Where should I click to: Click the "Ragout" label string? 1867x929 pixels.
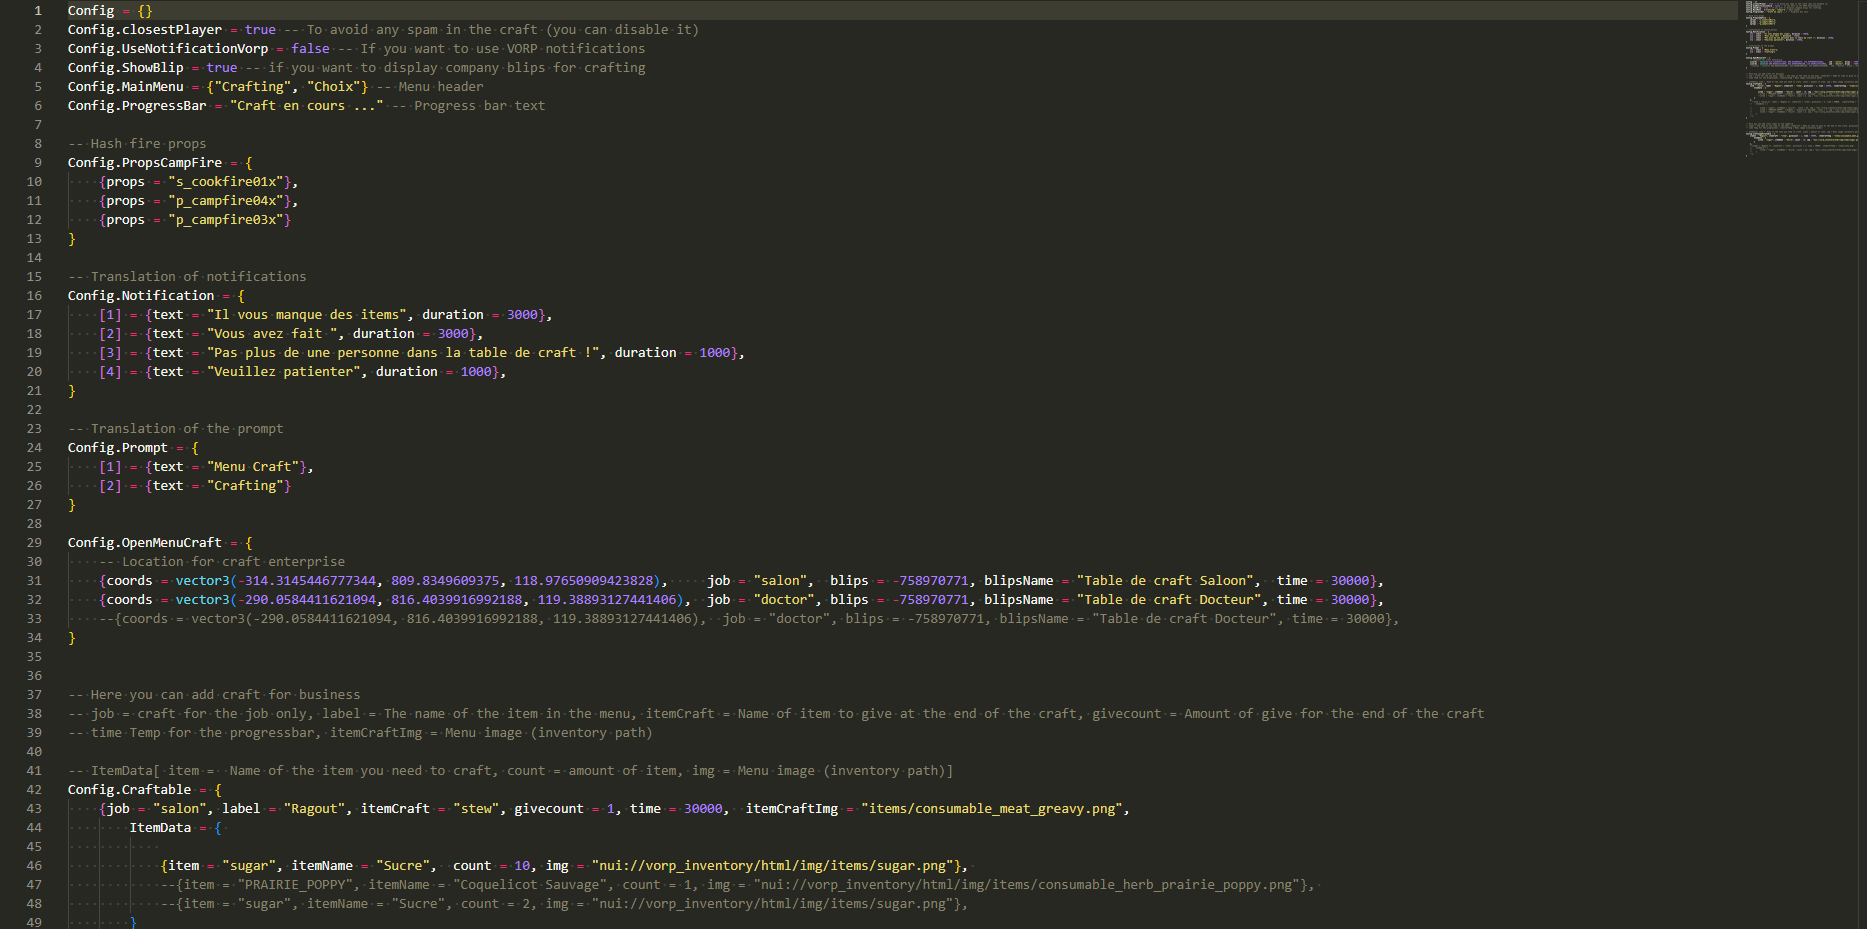pyautogui.click(x=314, y=809)
